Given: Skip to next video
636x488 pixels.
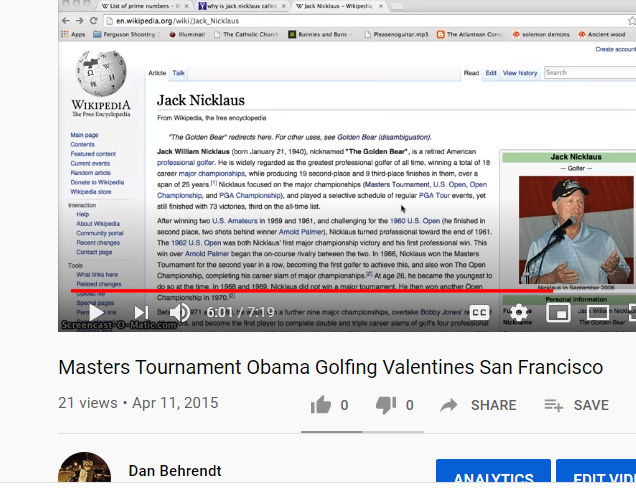Looking at the screenshot, I should (141, 312).
